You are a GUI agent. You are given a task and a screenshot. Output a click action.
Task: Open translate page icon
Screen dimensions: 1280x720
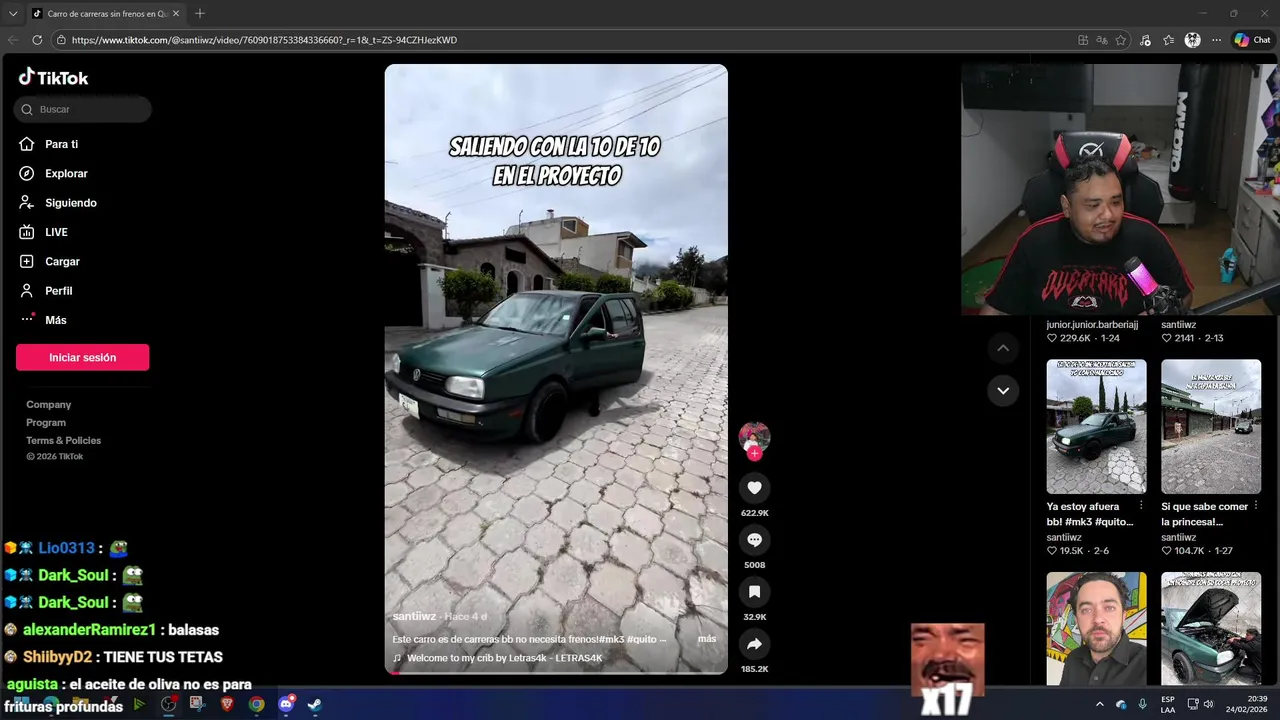(x=1102, y=40)
